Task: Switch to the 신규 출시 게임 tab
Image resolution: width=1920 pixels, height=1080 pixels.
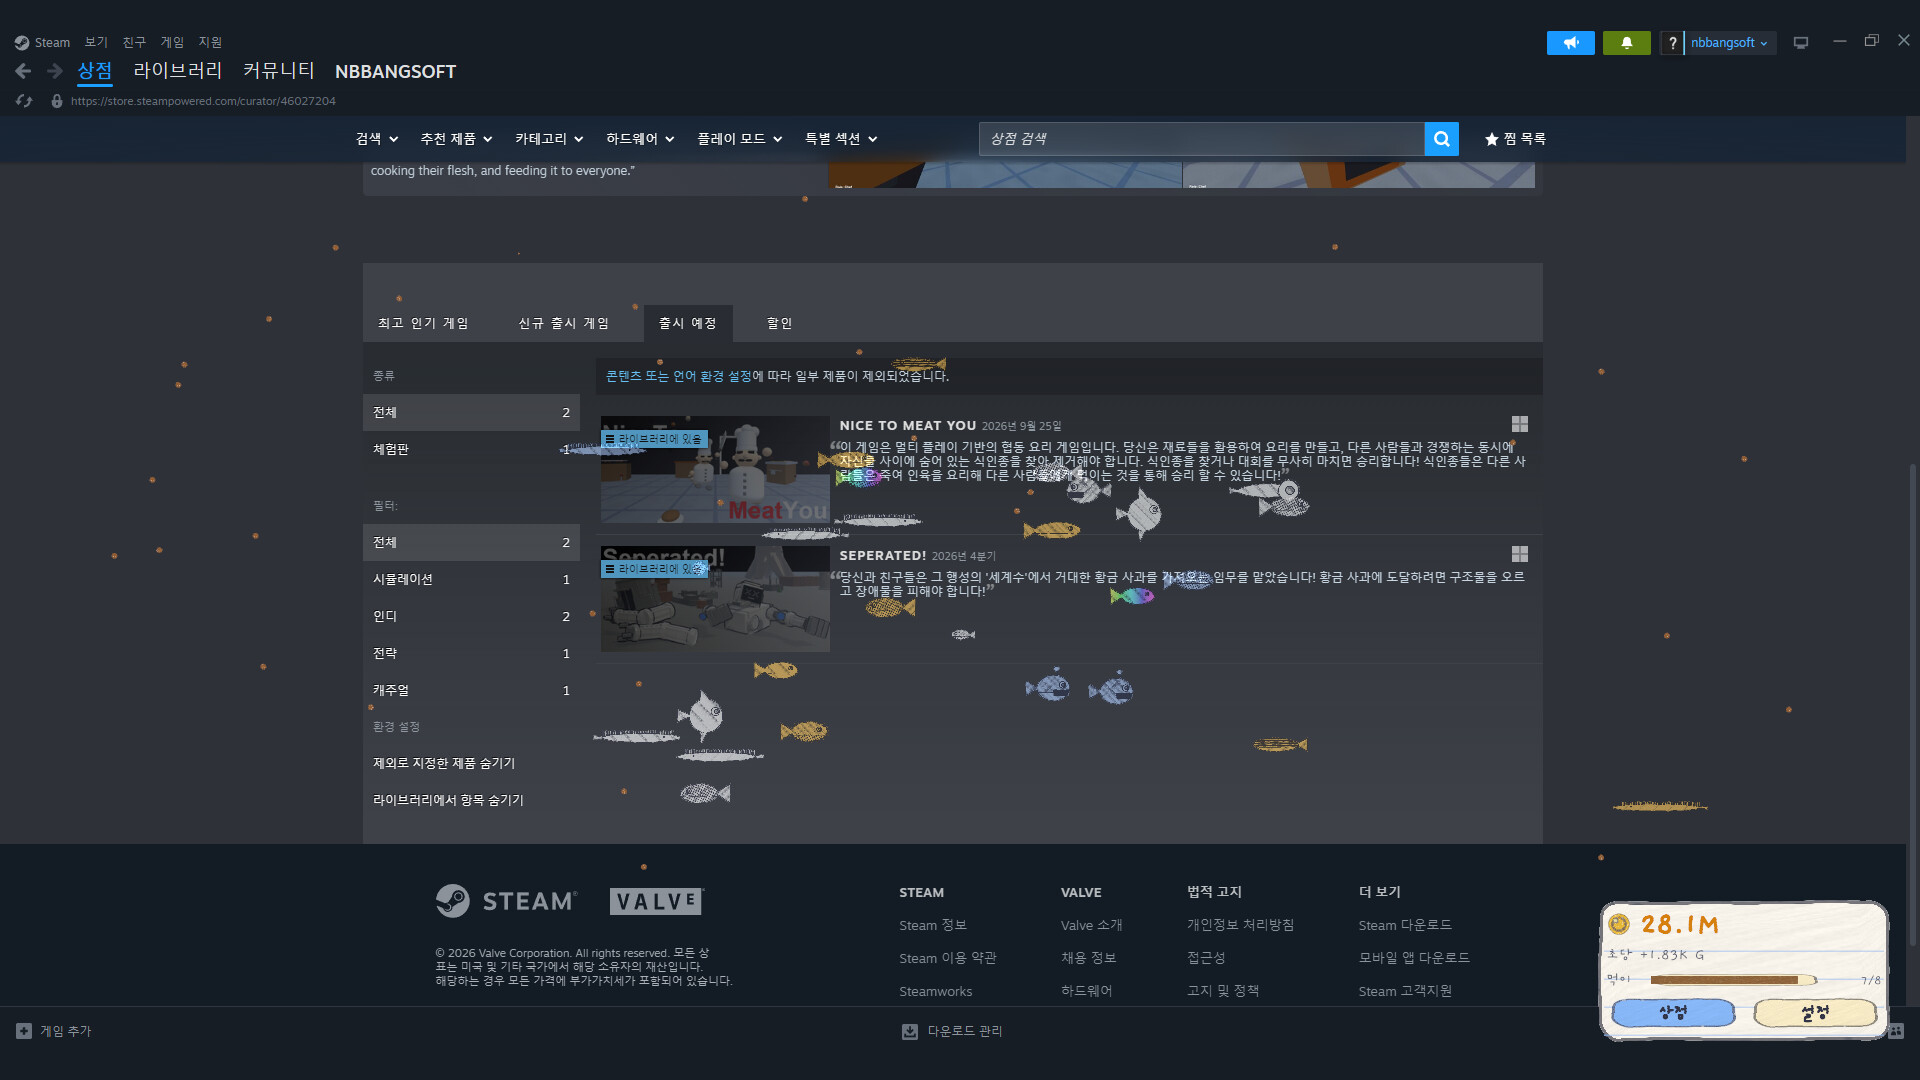Action: click(563, 323)
